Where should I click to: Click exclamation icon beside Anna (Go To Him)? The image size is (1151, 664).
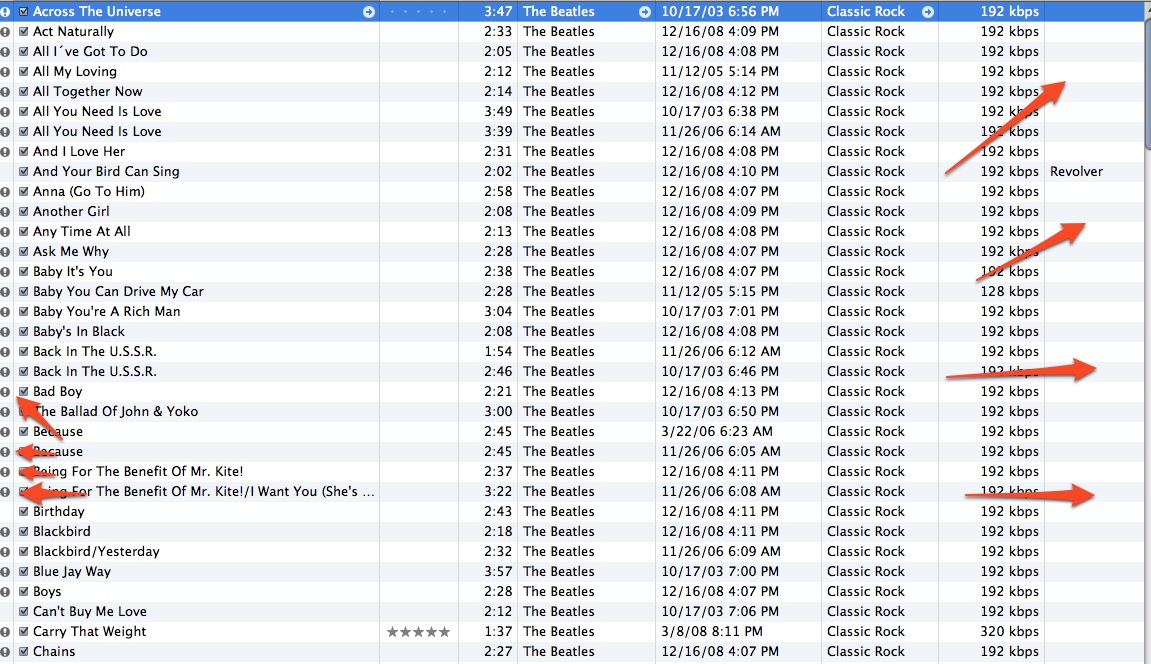5,191
